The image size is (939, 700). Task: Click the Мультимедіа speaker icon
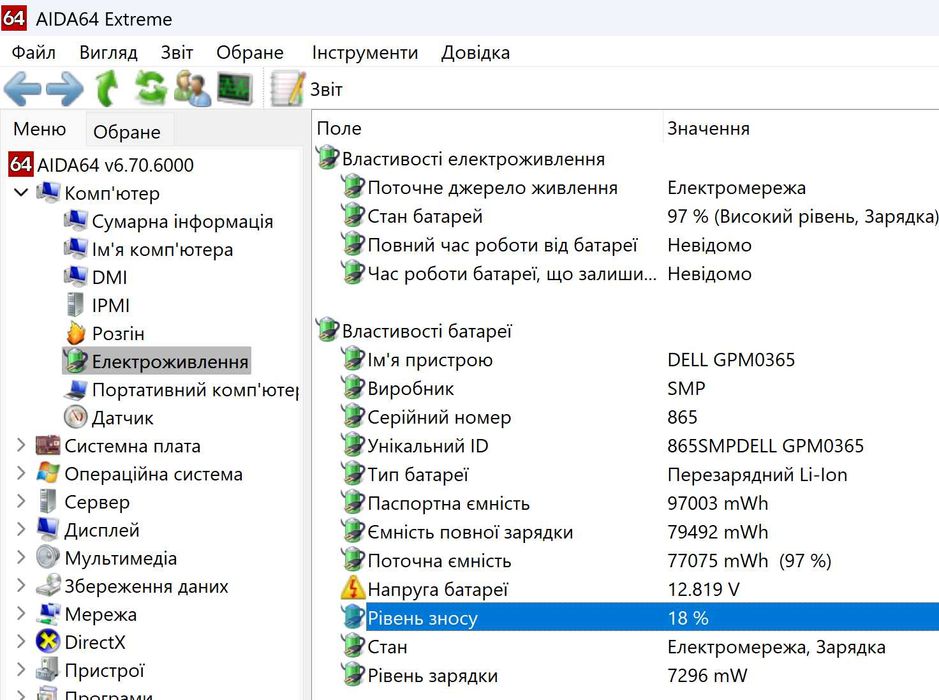[48, 557]
